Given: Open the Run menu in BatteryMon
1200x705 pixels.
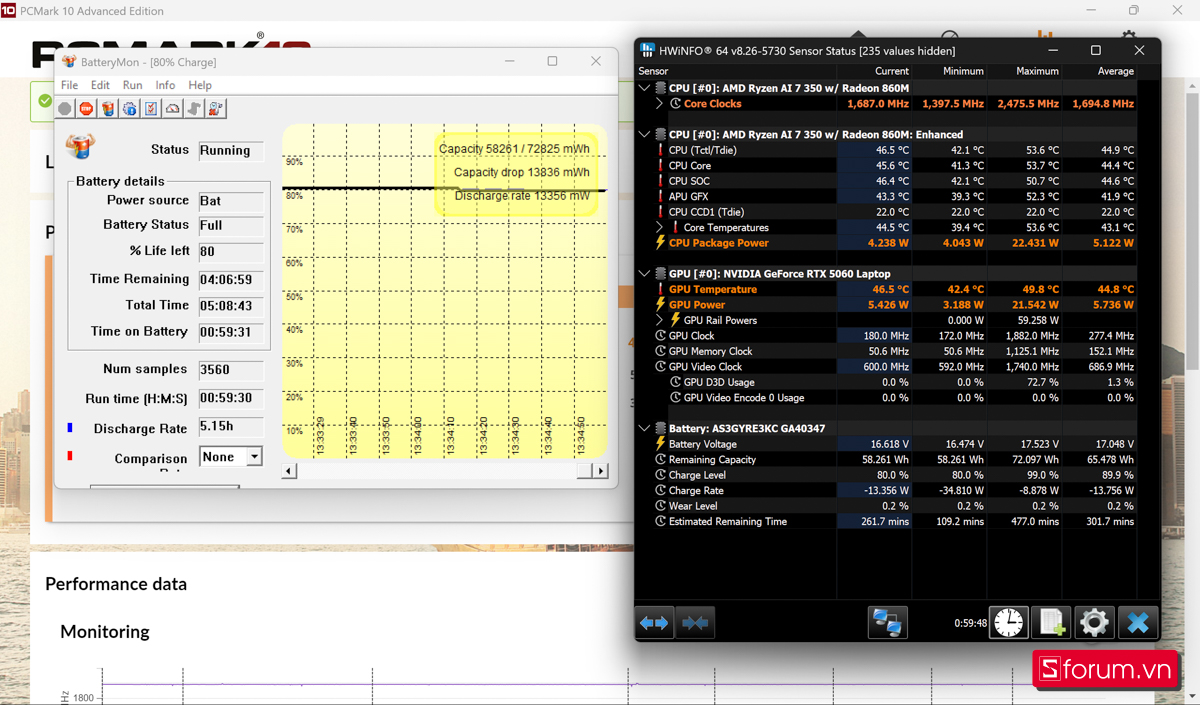Looking at the screenshot, I should tap(132, 85).
